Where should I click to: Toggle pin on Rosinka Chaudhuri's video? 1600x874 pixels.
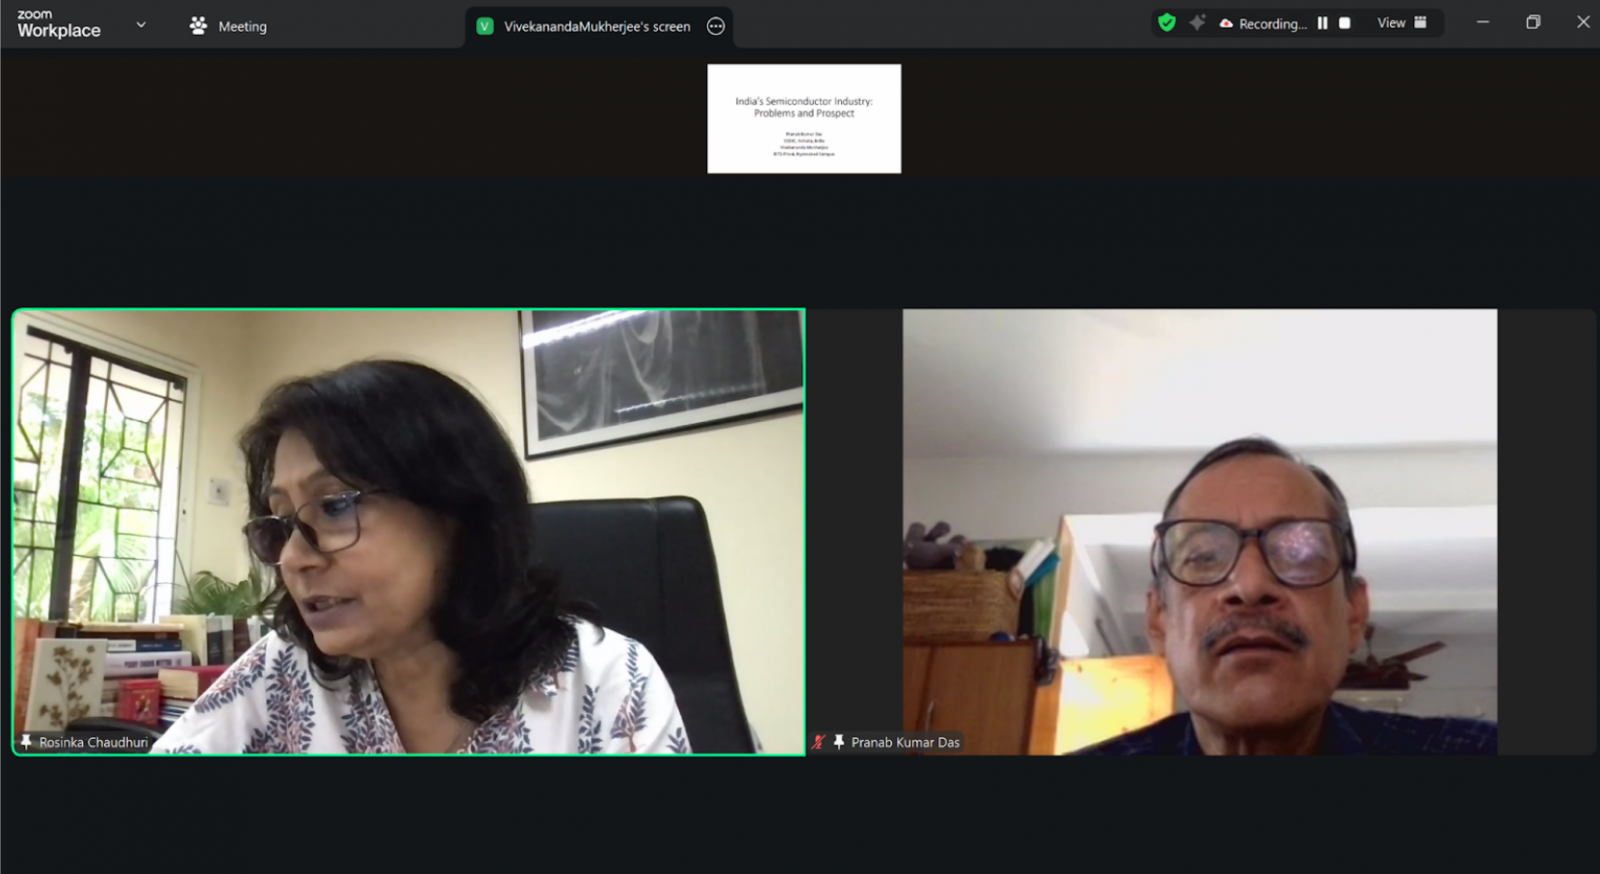coord(26,742)
